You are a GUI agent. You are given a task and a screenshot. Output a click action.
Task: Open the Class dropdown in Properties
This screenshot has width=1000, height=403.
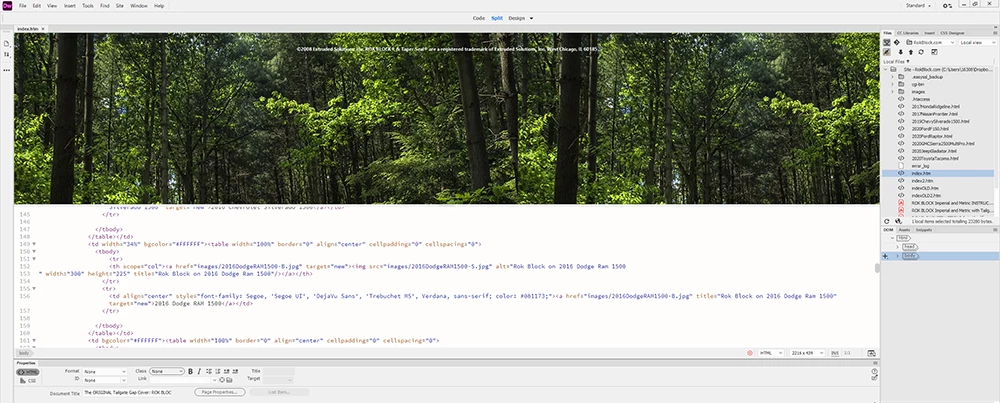(x=166, y=371)
